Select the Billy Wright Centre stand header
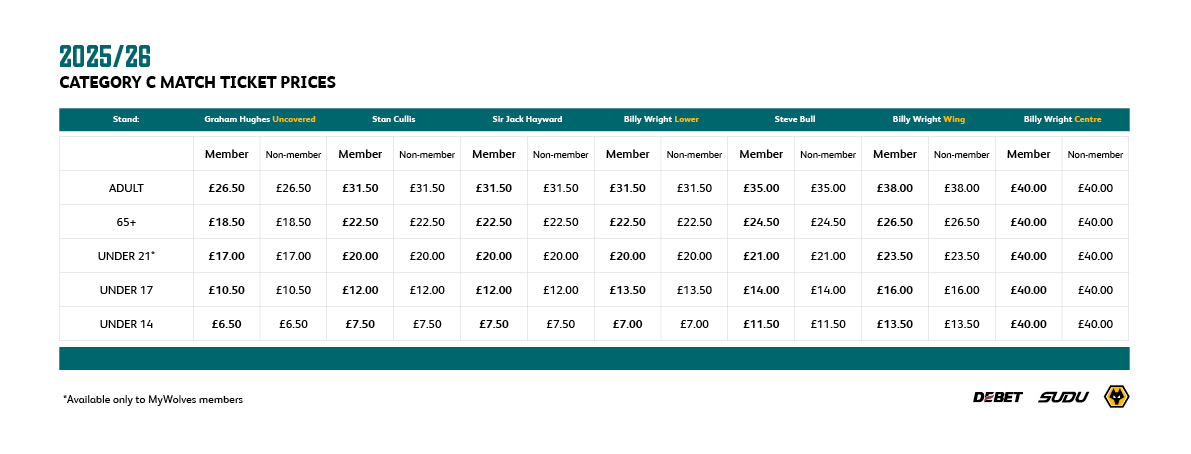1191x454 pixels. coord(1062,119)
